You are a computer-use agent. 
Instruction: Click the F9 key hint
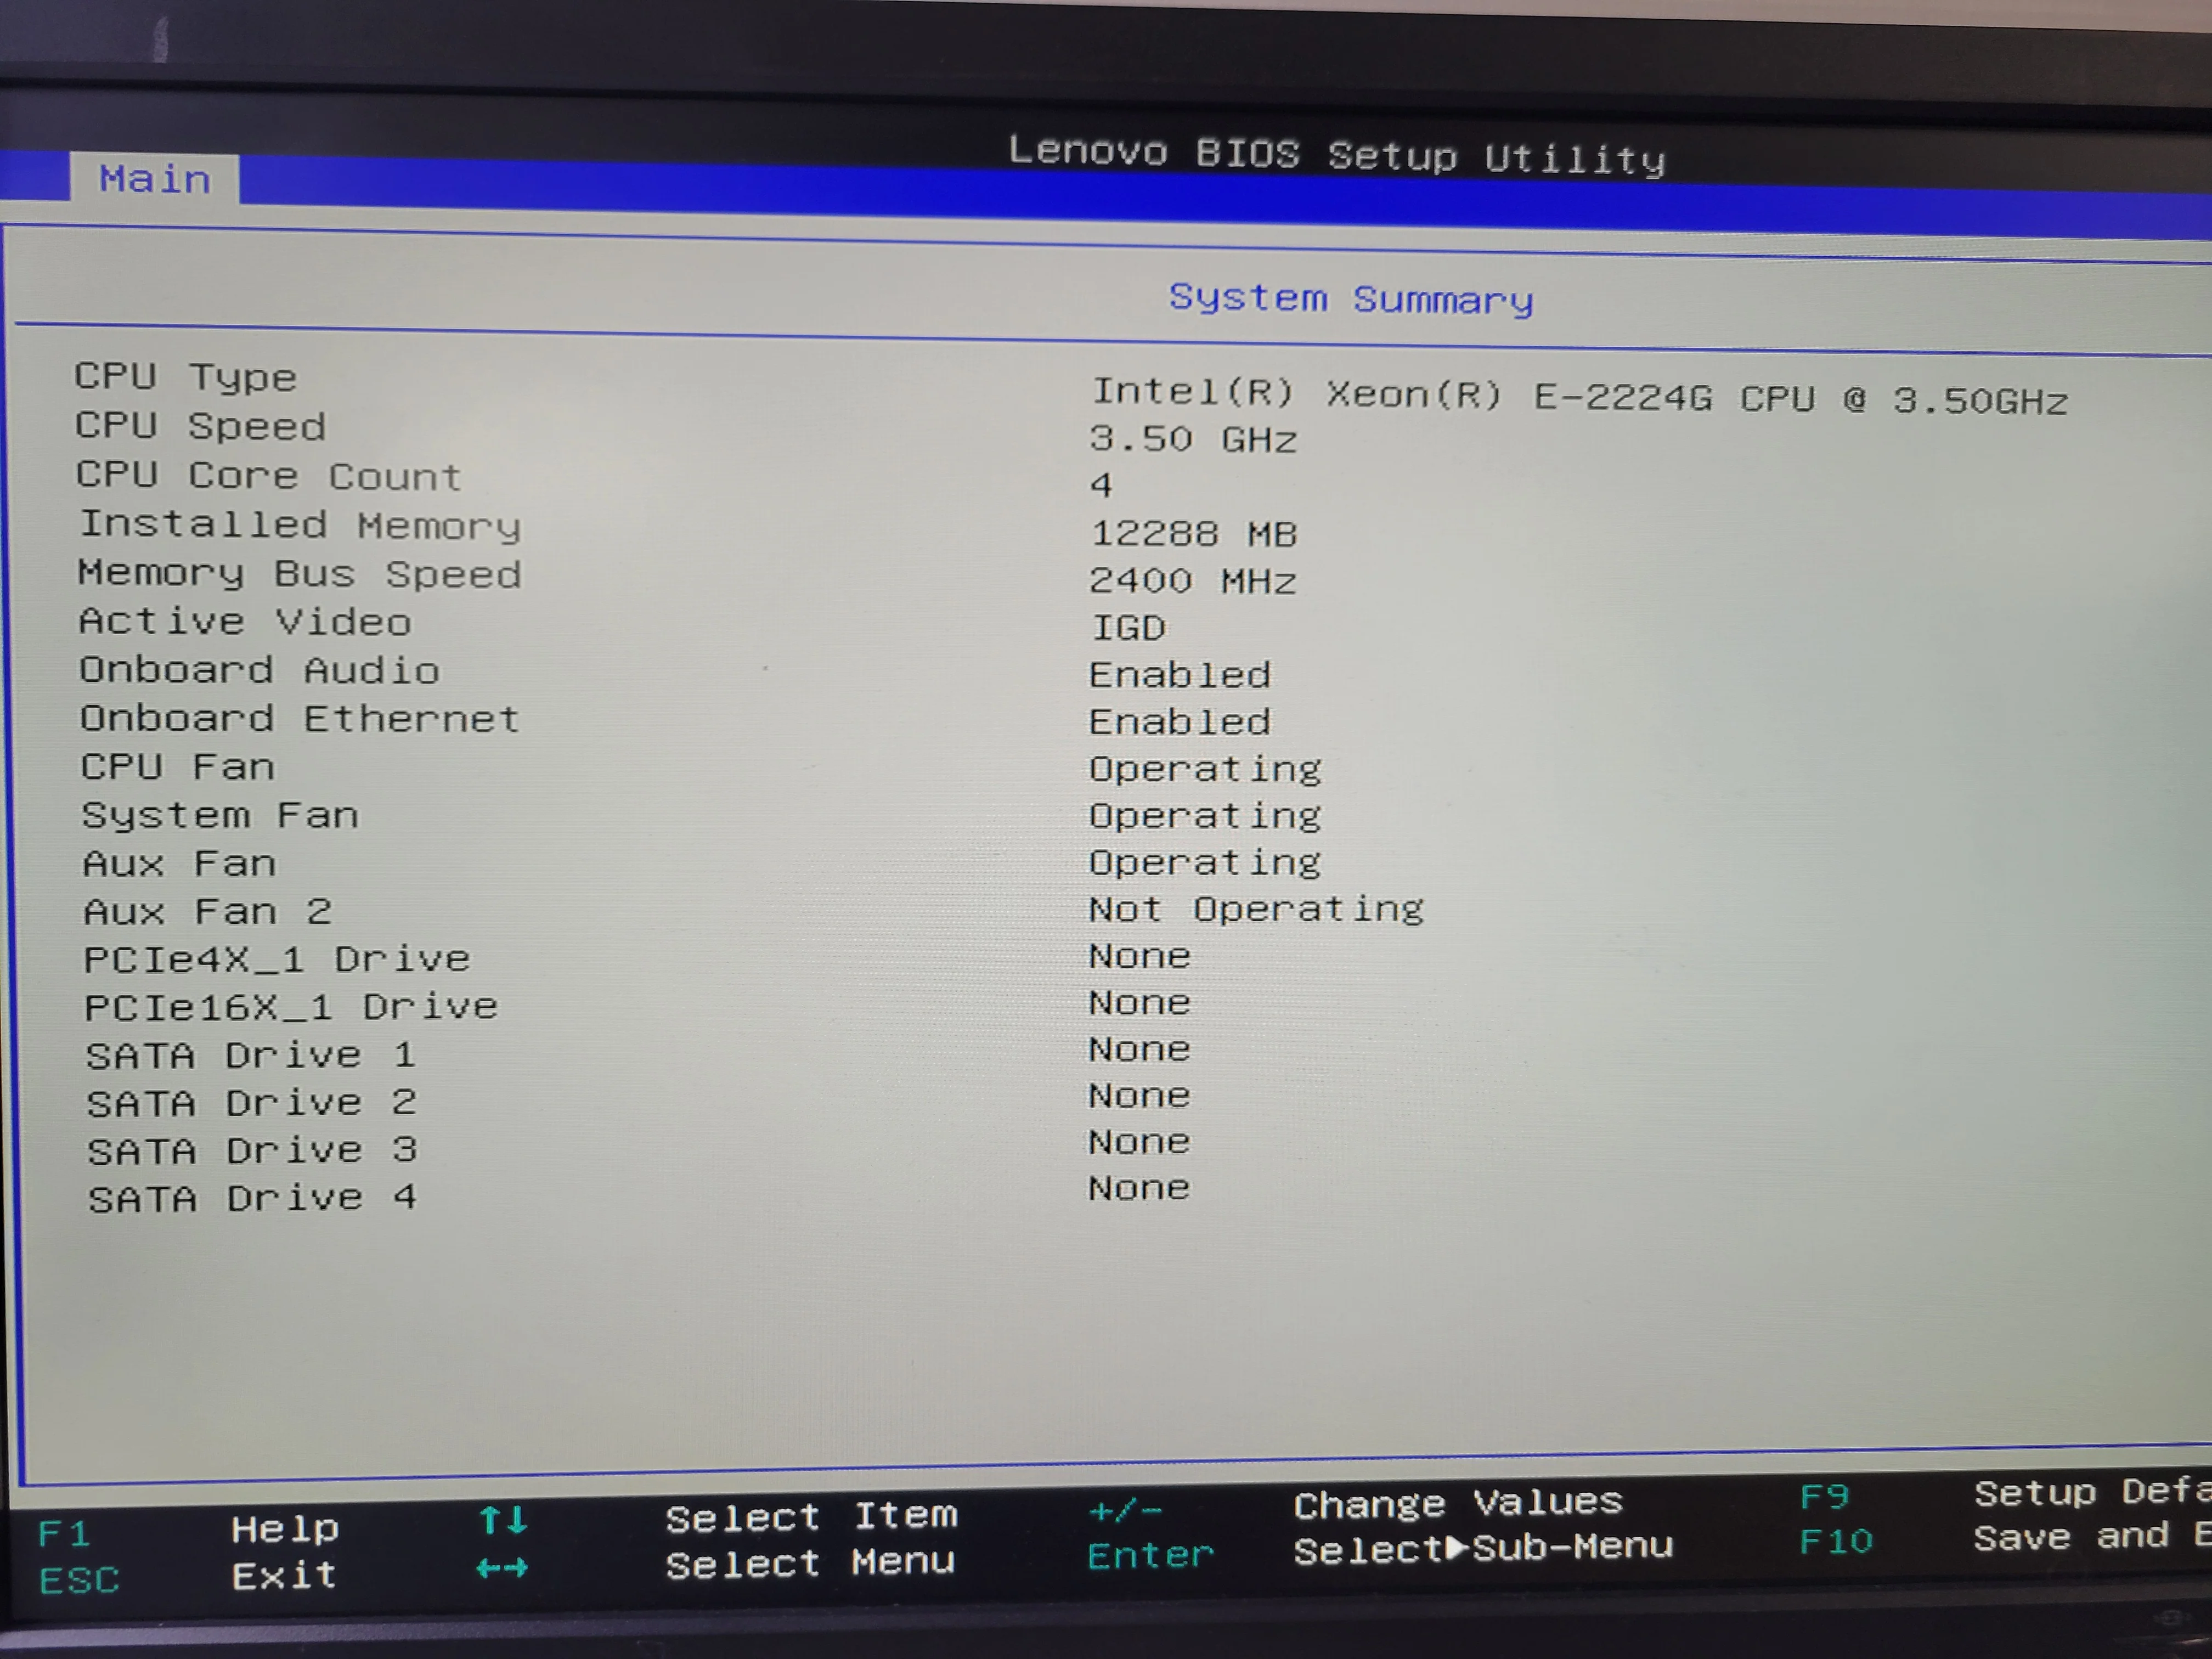coord(1825,1496)
